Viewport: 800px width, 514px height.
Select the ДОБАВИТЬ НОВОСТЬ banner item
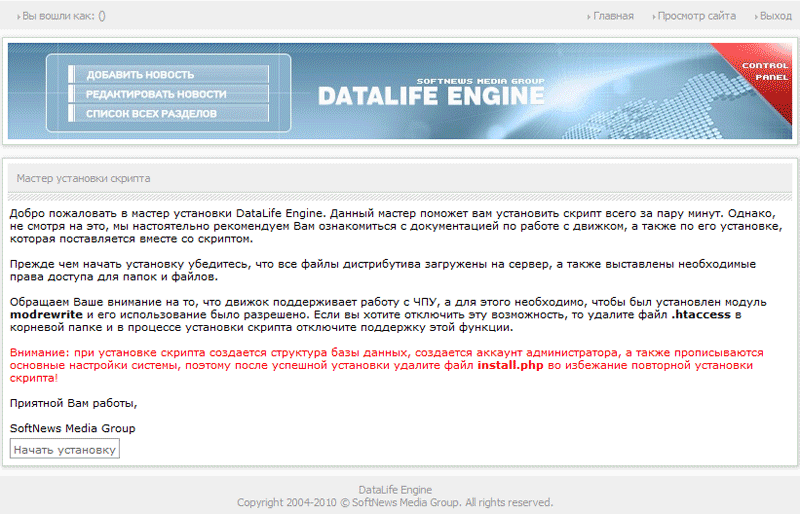[168, 75]
